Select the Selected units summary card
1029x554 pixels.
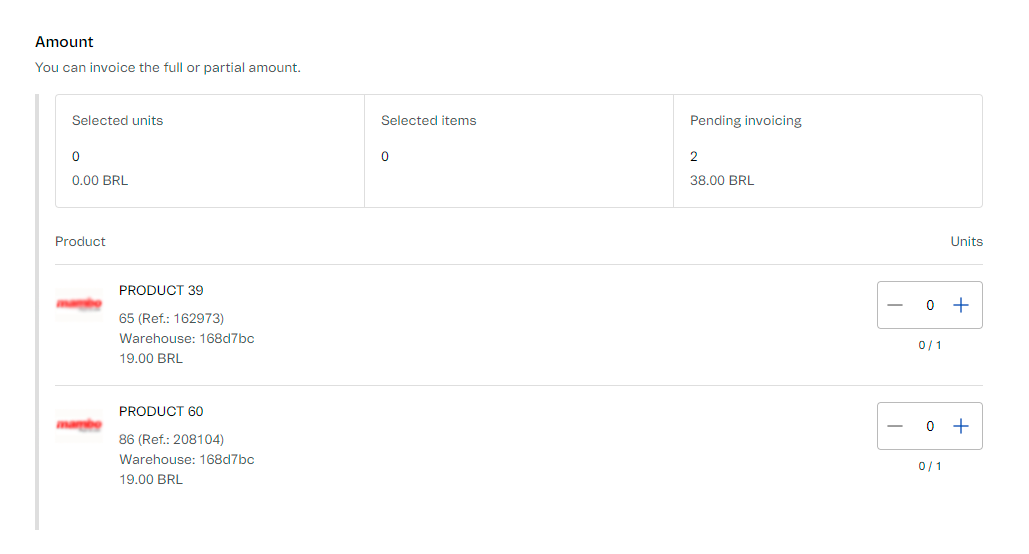[210, 151]
